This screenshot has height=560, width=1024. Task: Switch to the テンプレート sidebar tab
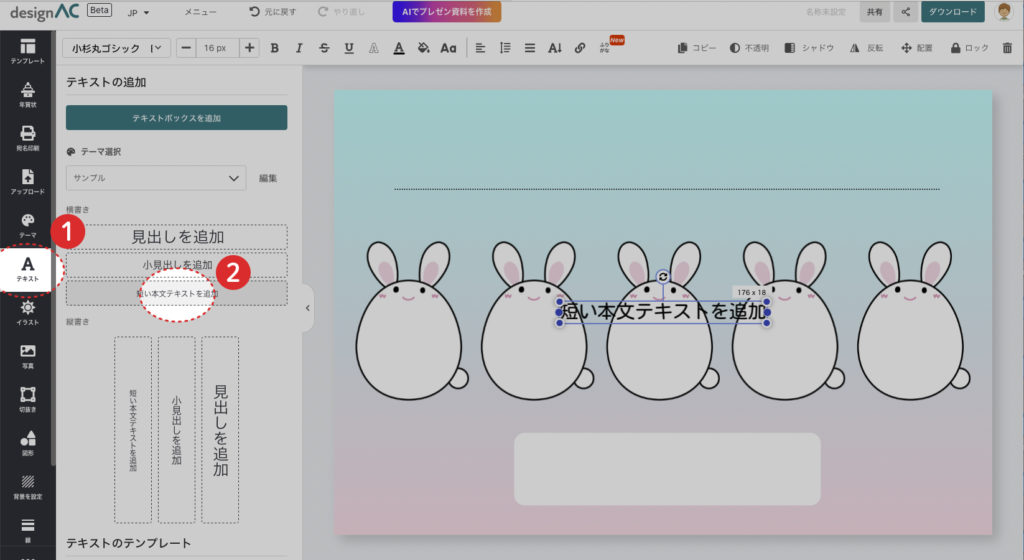(28, 51)
